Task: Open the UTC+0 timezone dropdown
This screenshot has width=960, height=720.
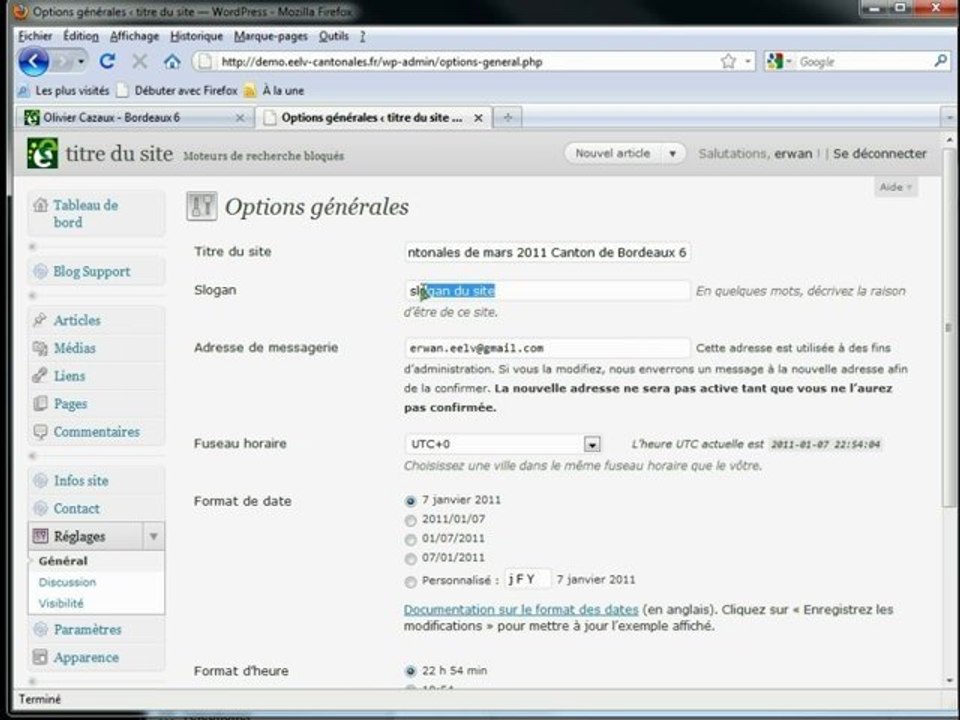Action: [503, 444]
